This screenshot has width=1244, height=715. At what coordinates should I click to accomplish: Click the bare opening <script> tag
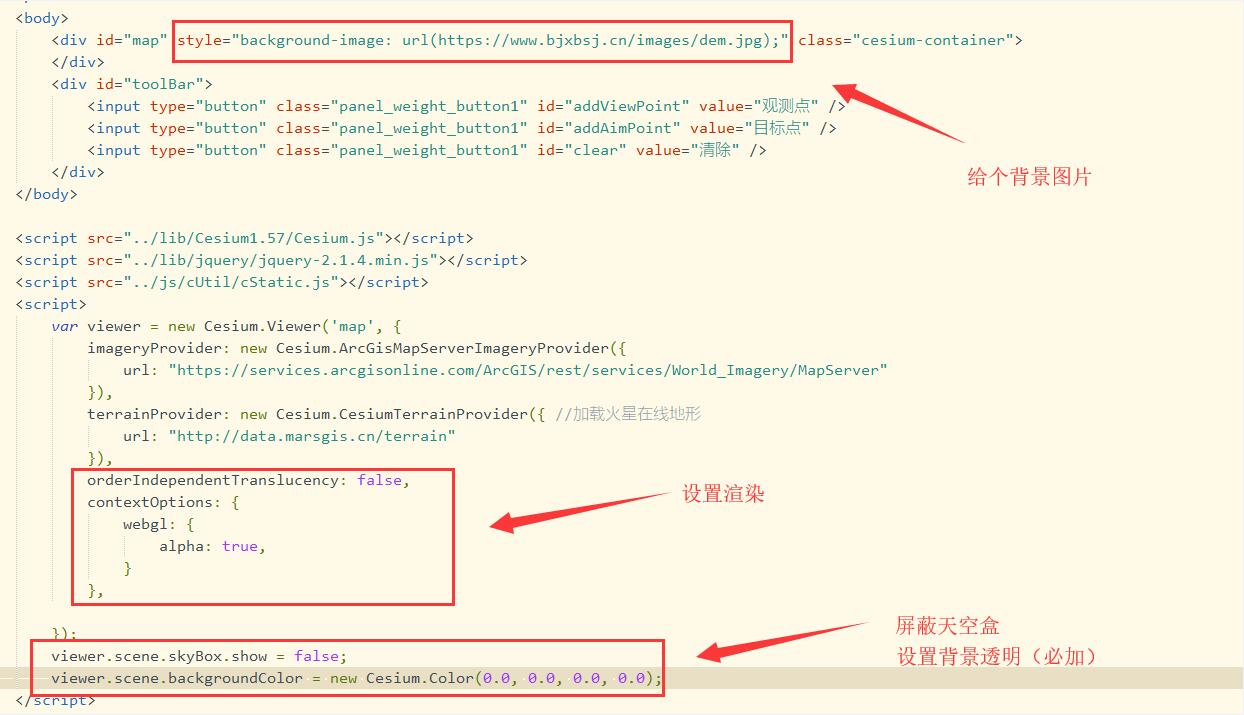[51, 304]
